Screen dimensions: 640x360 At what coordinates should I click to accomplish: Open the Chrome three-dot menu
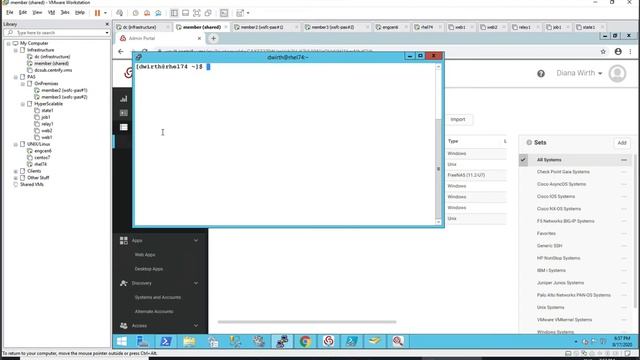click(x=631, y=51)
